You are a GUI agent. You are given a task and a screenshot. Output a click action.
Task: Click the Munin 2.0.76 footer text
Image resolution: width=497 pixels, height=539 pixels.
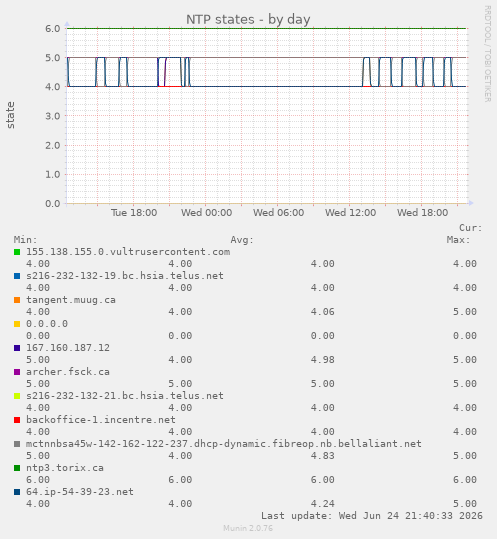pos(248,528)
